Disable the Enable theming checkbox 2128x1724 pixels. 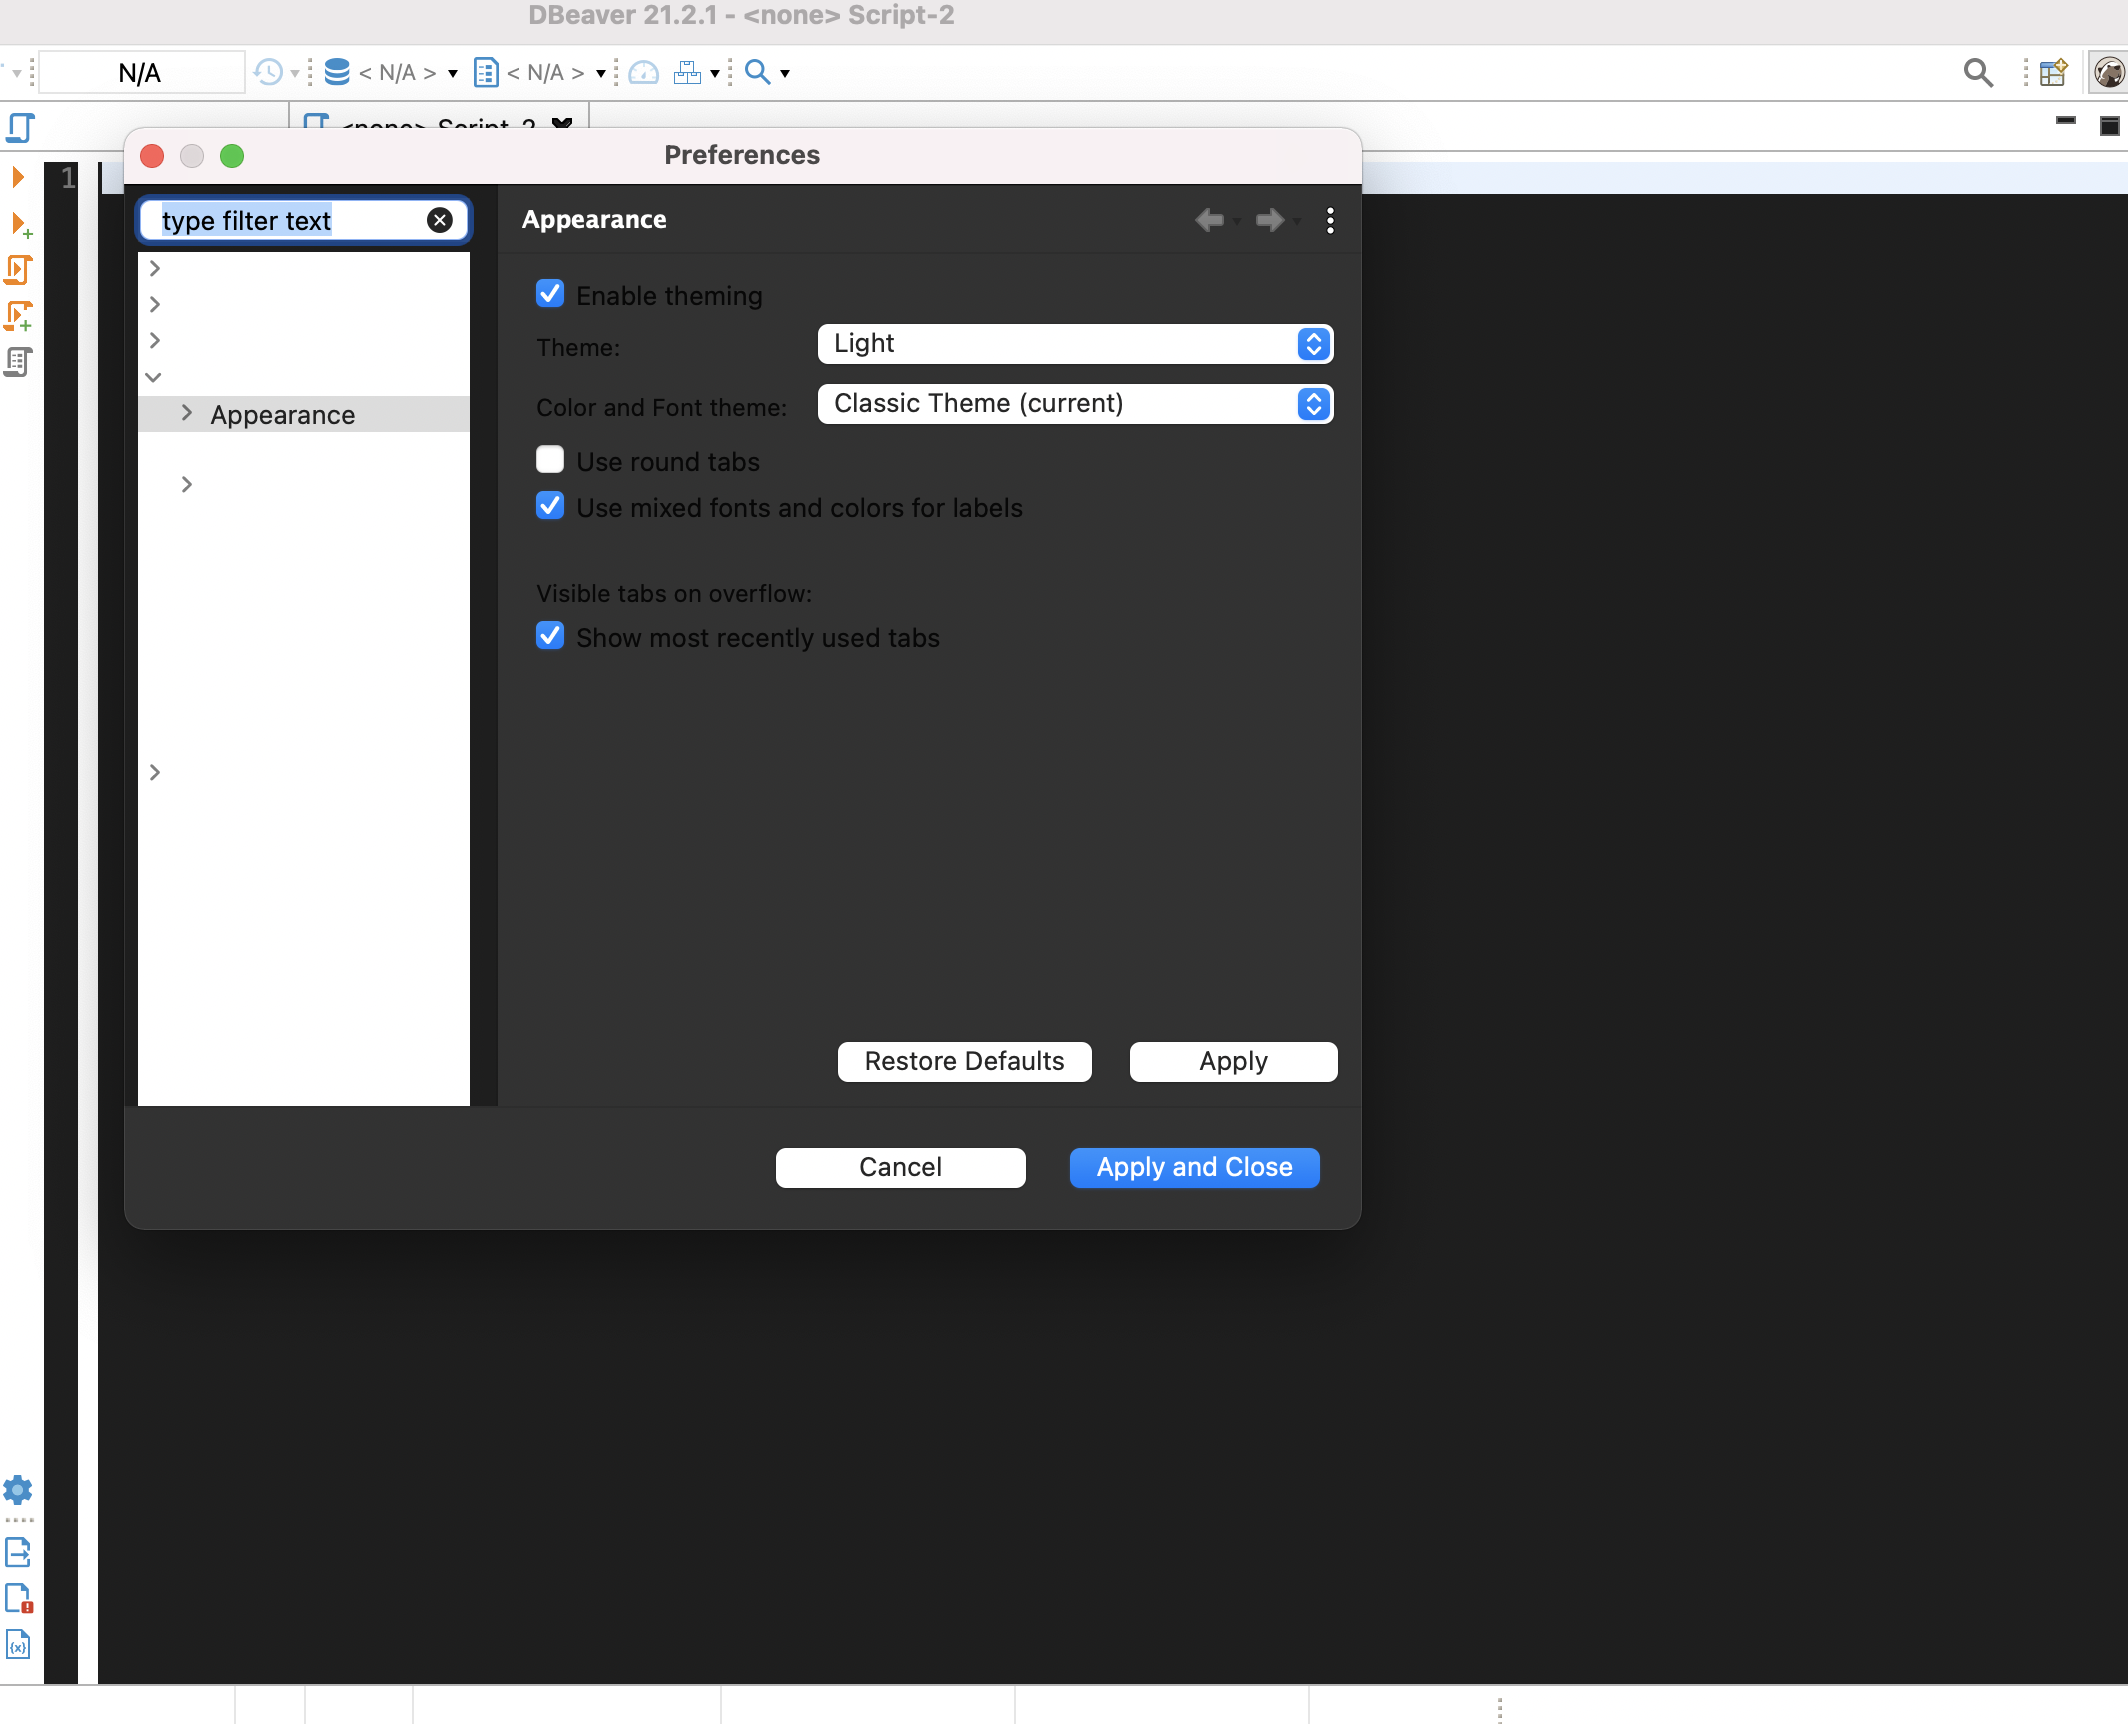pos(550,293)
